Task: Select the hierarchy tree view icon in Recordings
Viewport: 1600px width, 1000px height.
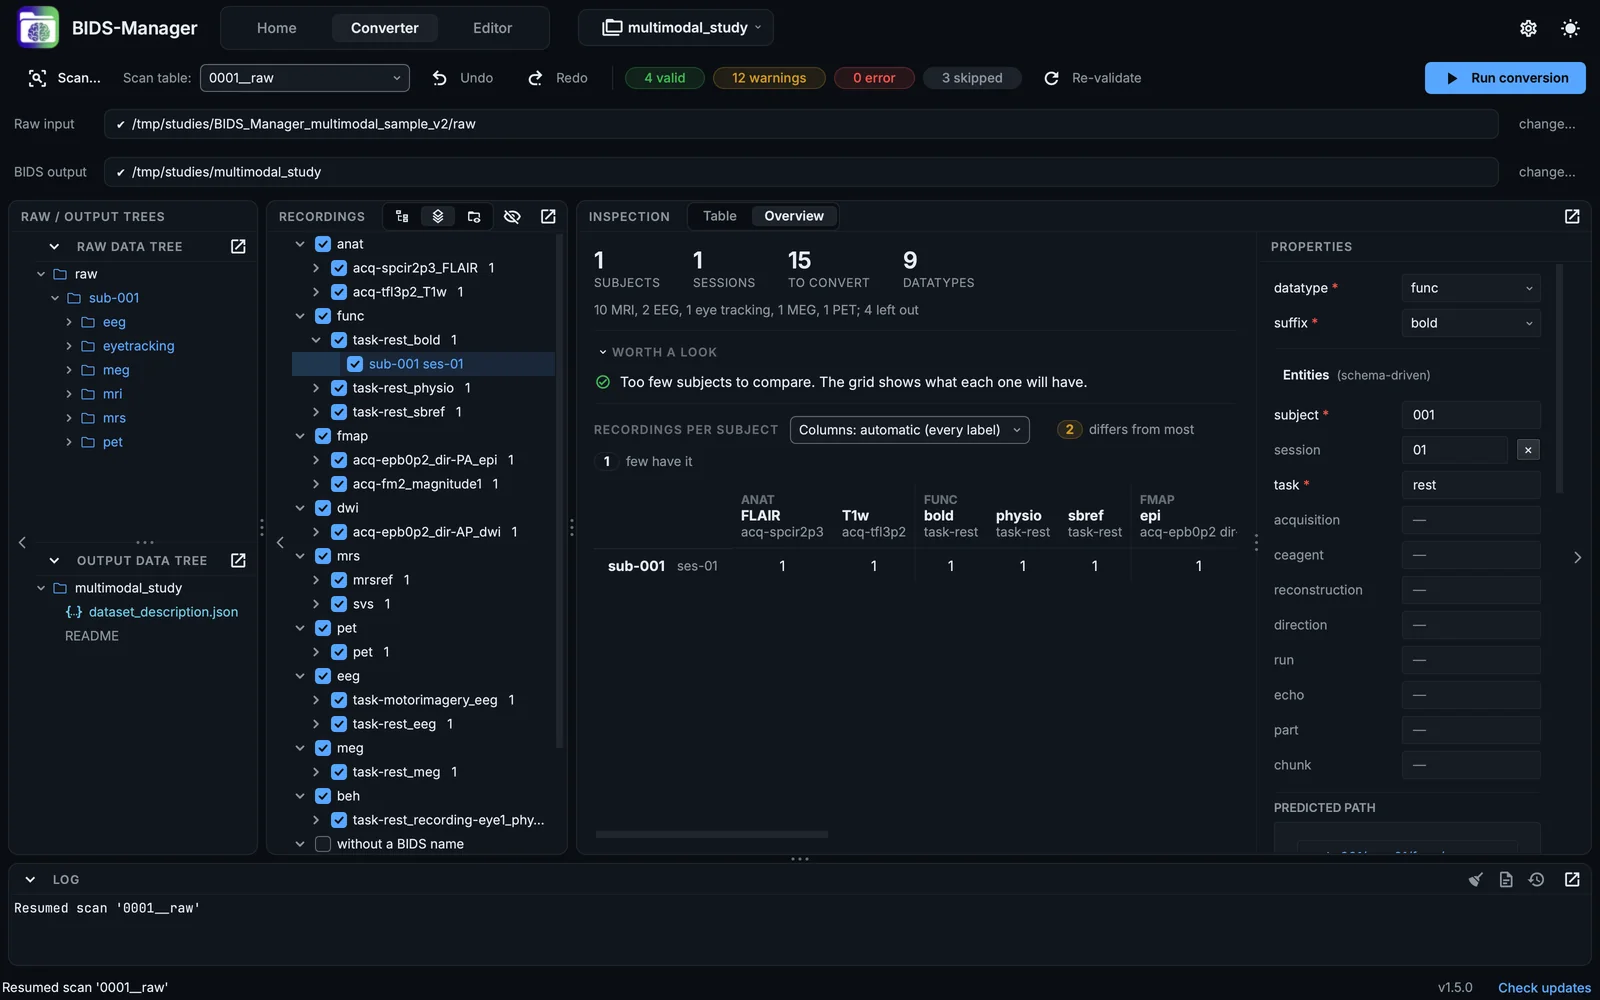Action: (402, 216)
